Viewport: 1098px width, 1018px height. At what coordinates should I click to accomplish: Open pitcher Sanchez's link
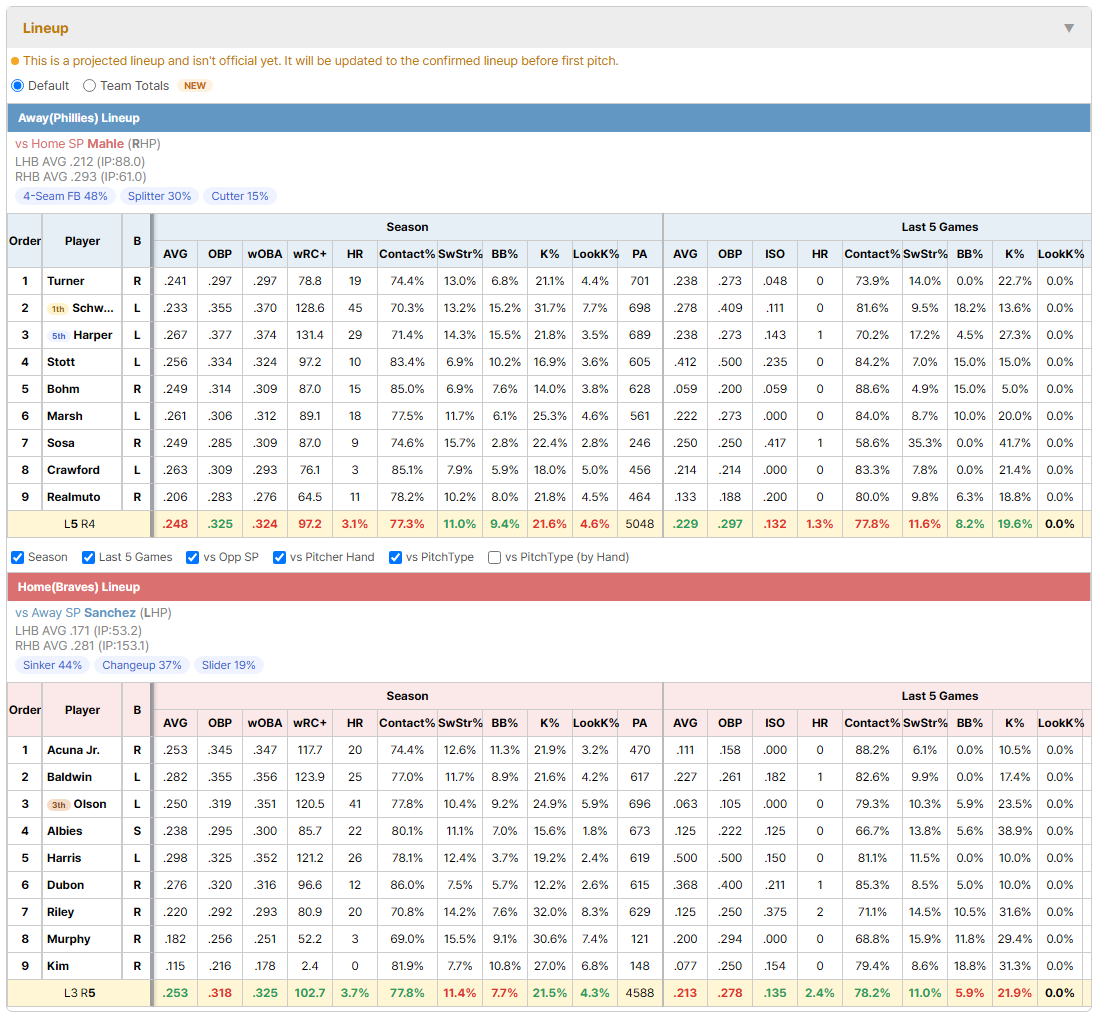click(110, 613)
